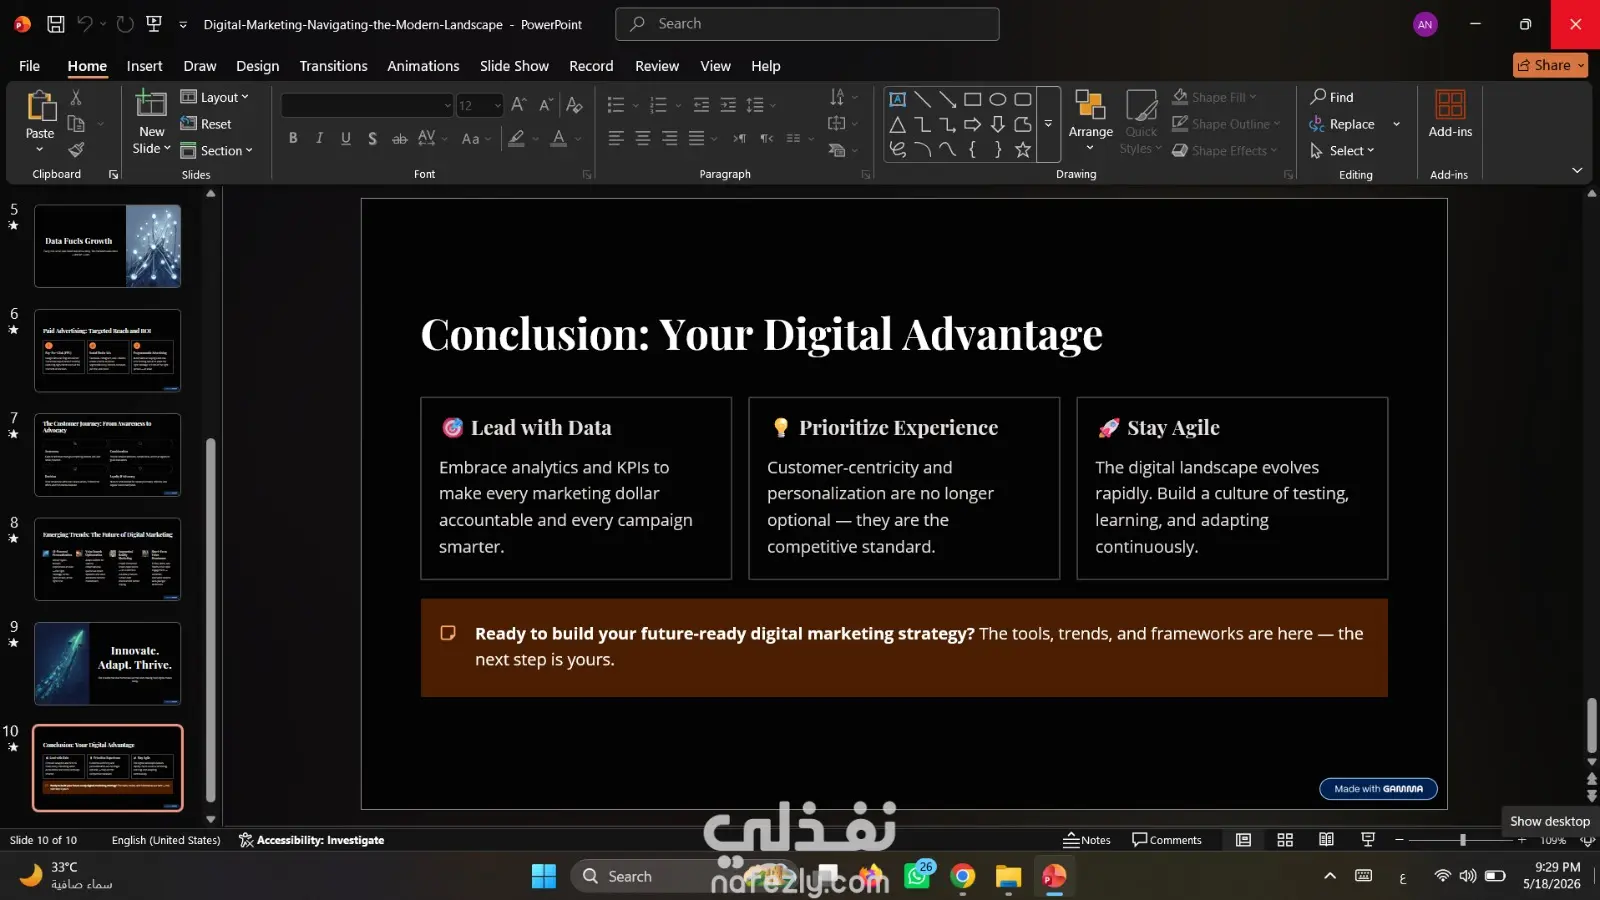Select slide 9 thumbnail Innovate. Adapt. Thrive.

coord(108,664)
